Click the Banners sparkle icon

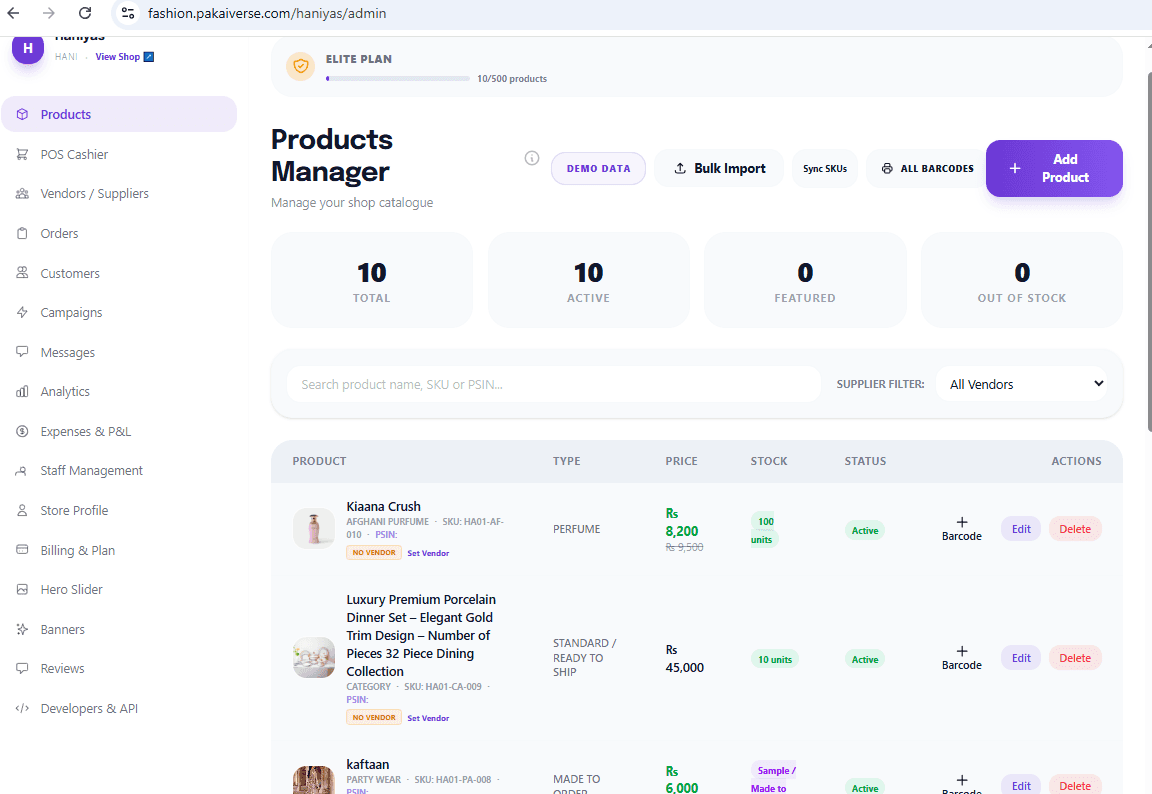click(x=22, y=629)
